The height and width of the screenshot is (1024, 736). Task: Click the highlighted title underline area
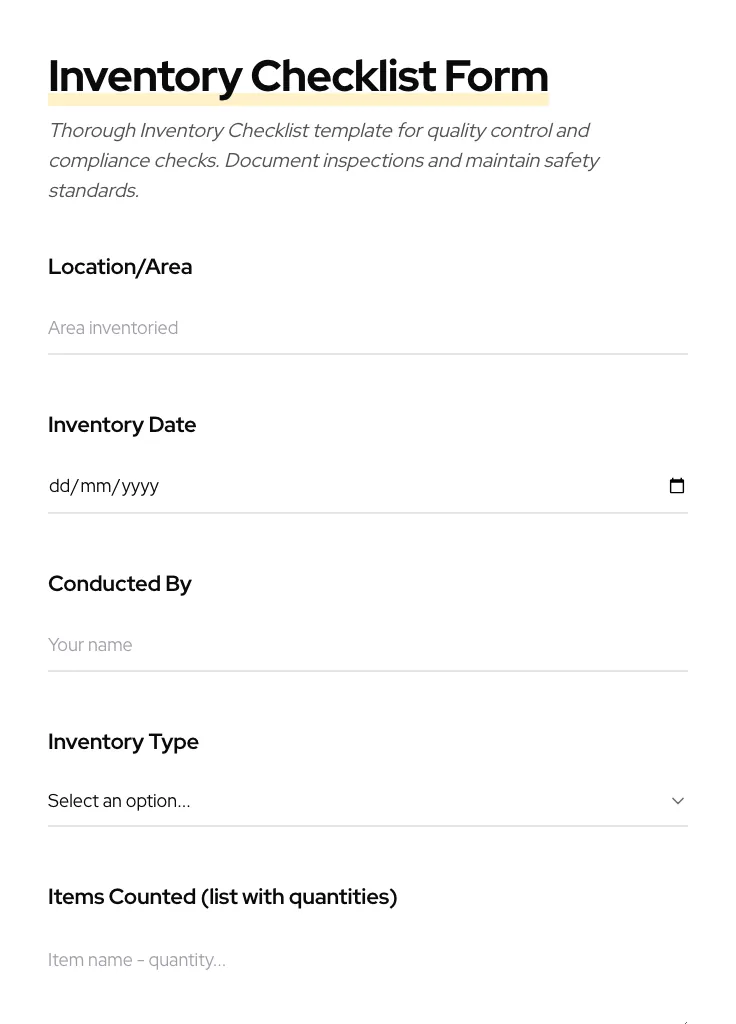coord(298,97)
